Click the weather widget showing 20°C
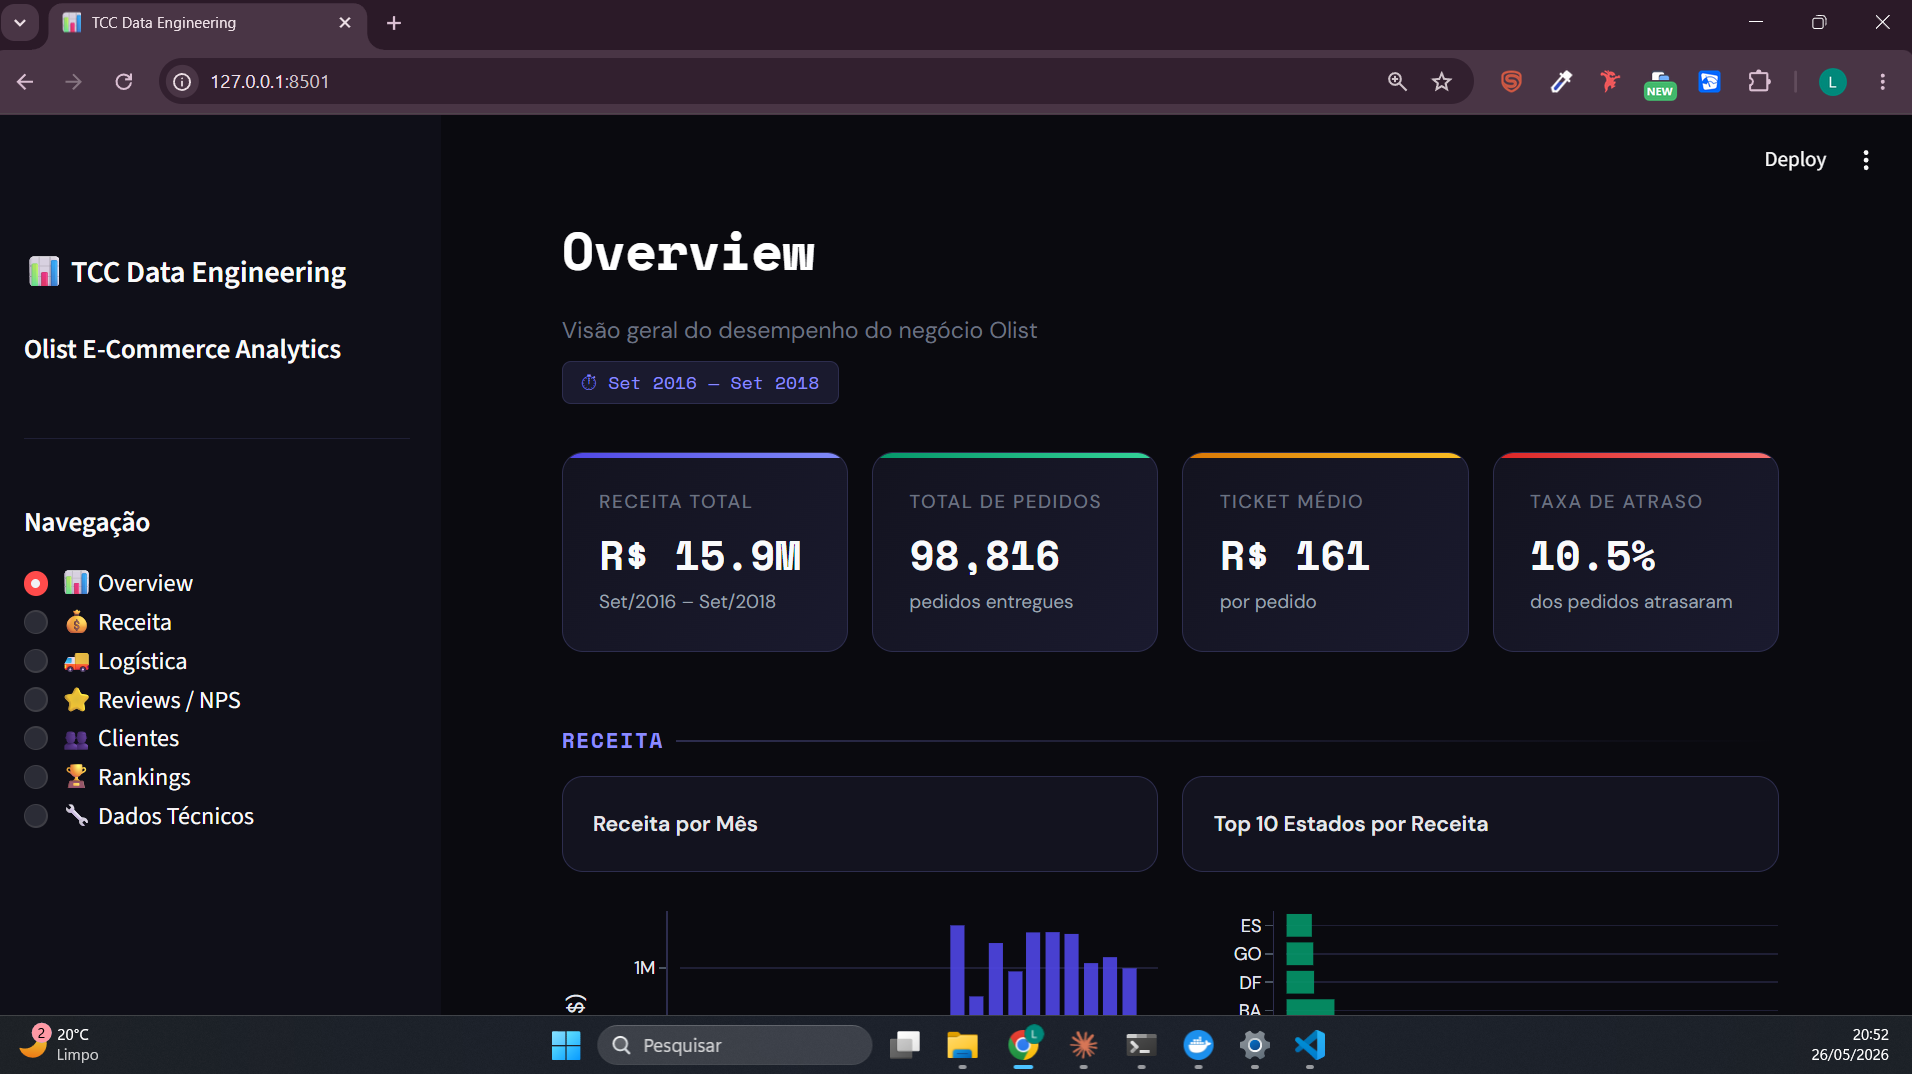The width and height of the screenshot is (1912, 1074). [x=60, y=1044]
